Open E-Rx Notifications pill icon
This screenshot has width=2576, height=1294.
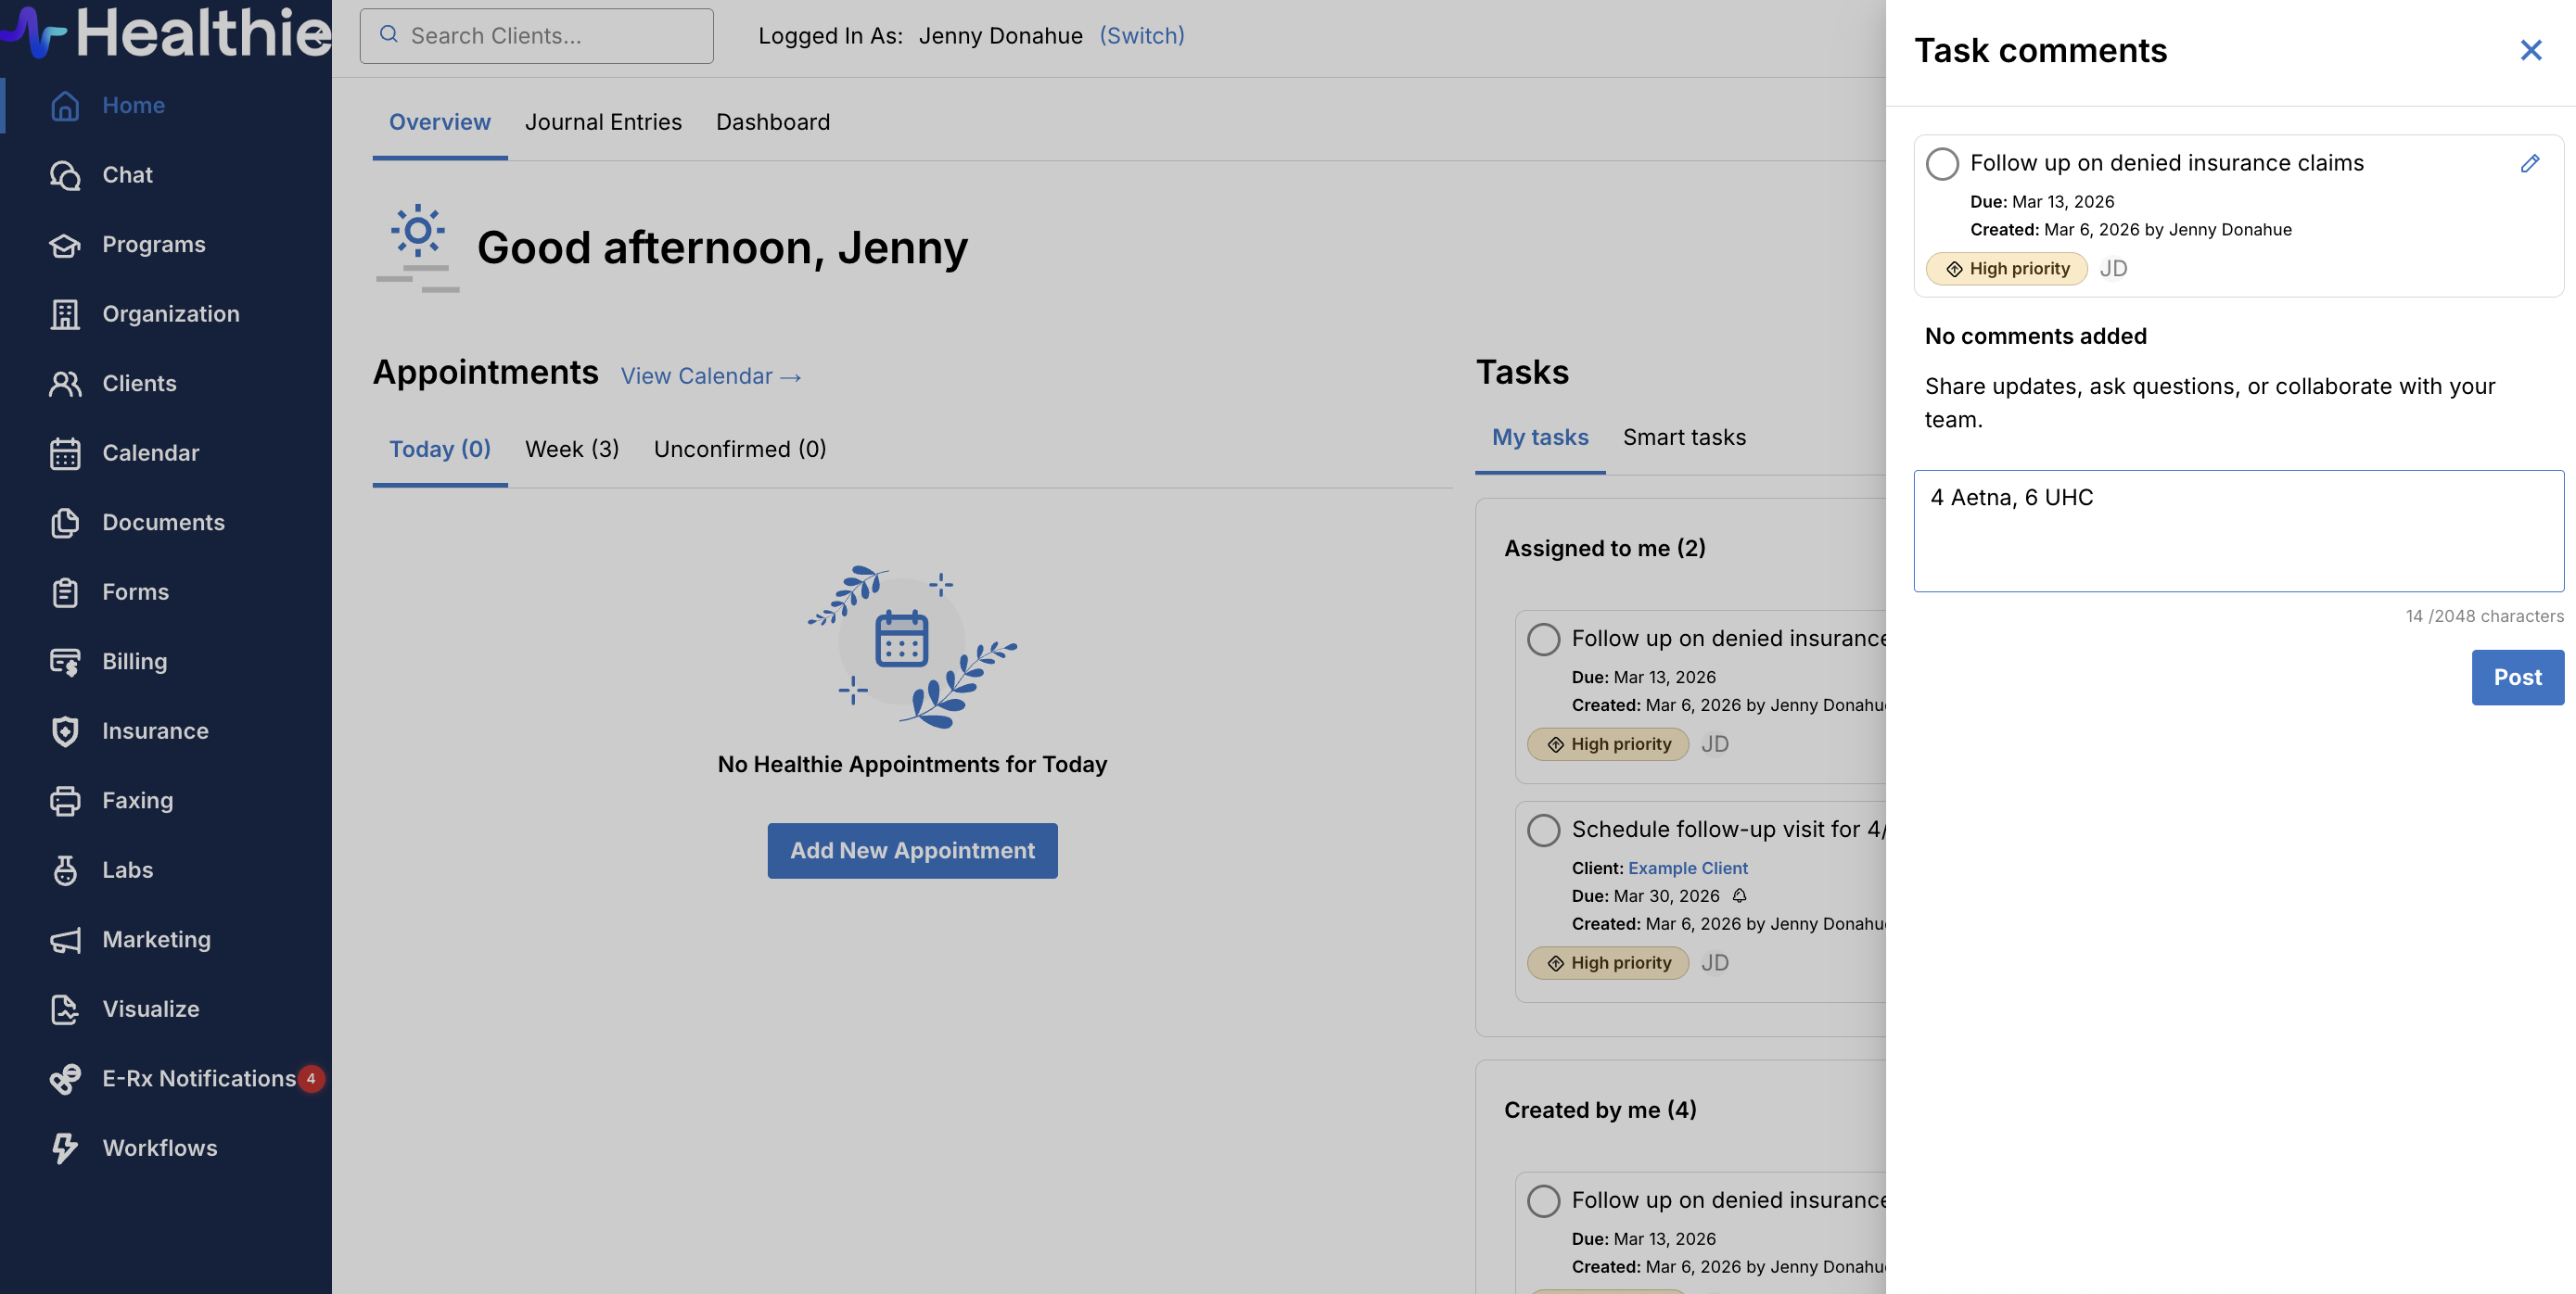coord(65,1079)
